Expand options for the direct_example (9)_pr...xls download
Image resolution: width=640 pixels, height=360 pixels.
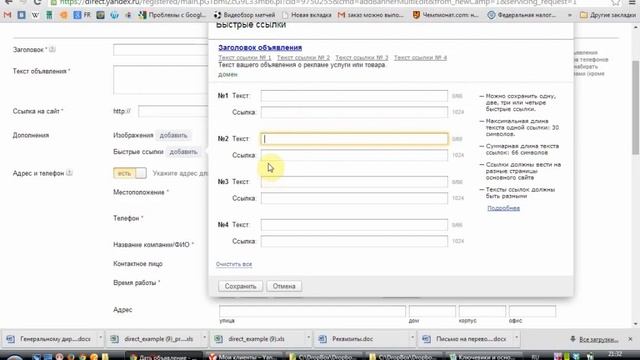(204, 339)
